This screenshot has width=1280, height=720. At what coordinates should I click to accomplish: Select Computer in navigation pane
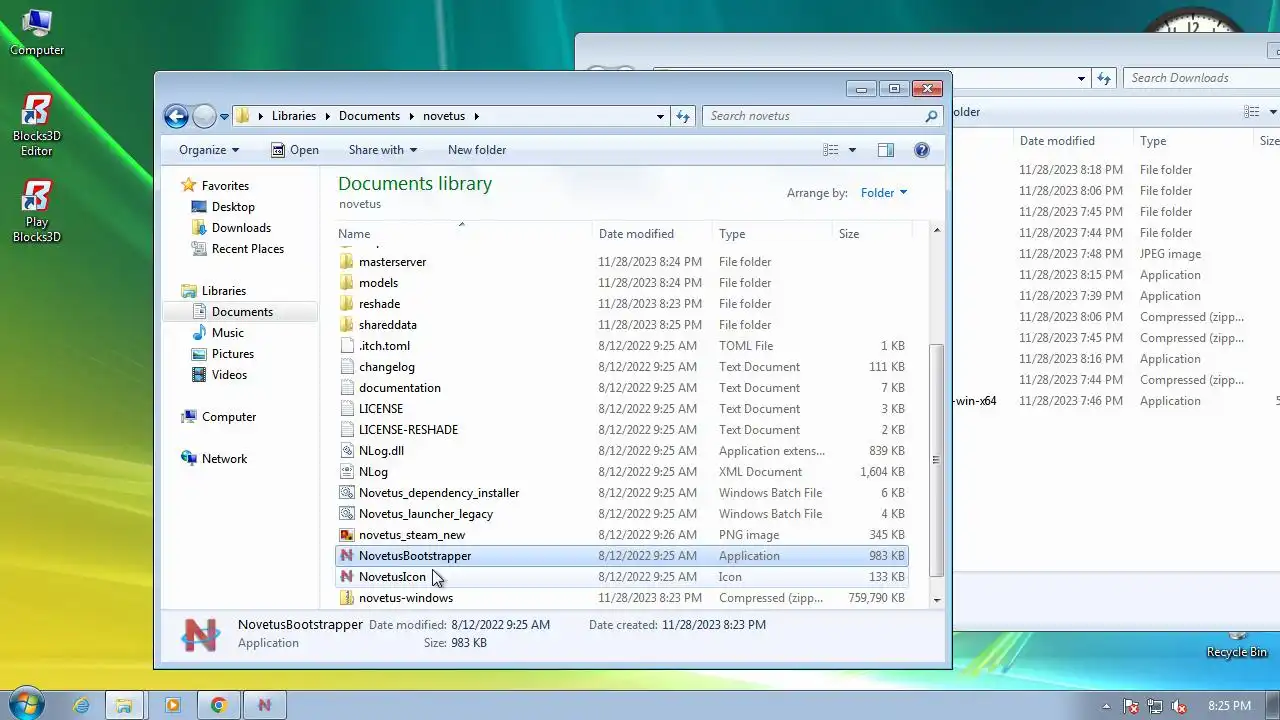tap(229, 417)
